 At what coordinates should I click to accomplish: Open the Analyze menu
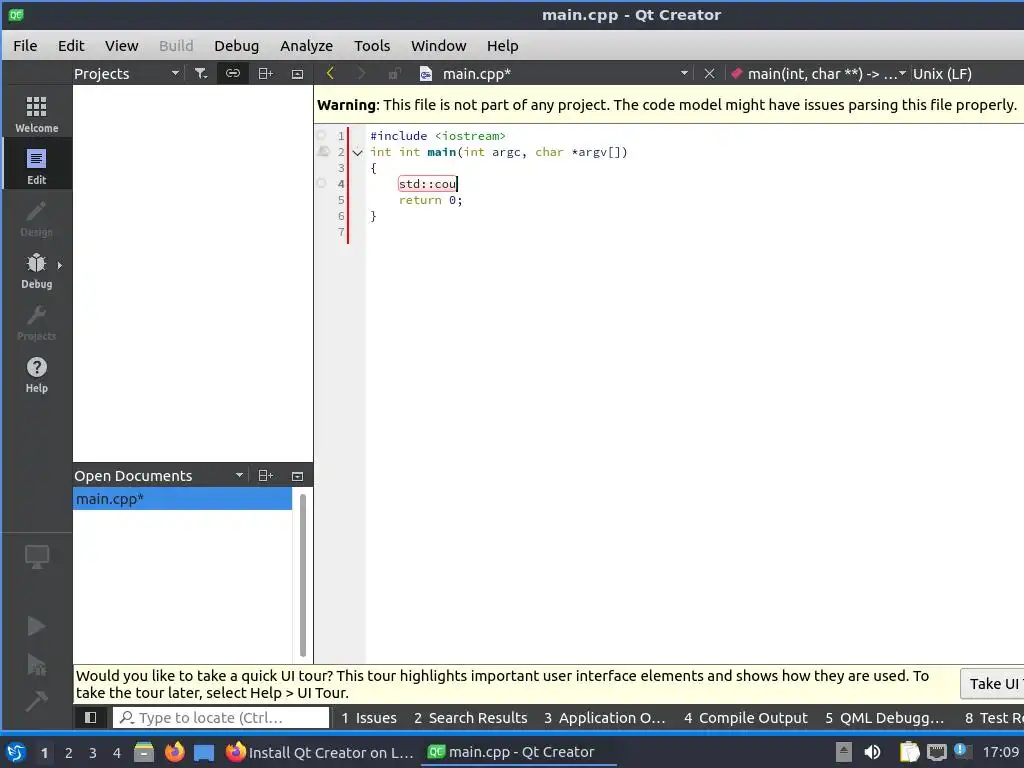(306, 46)
